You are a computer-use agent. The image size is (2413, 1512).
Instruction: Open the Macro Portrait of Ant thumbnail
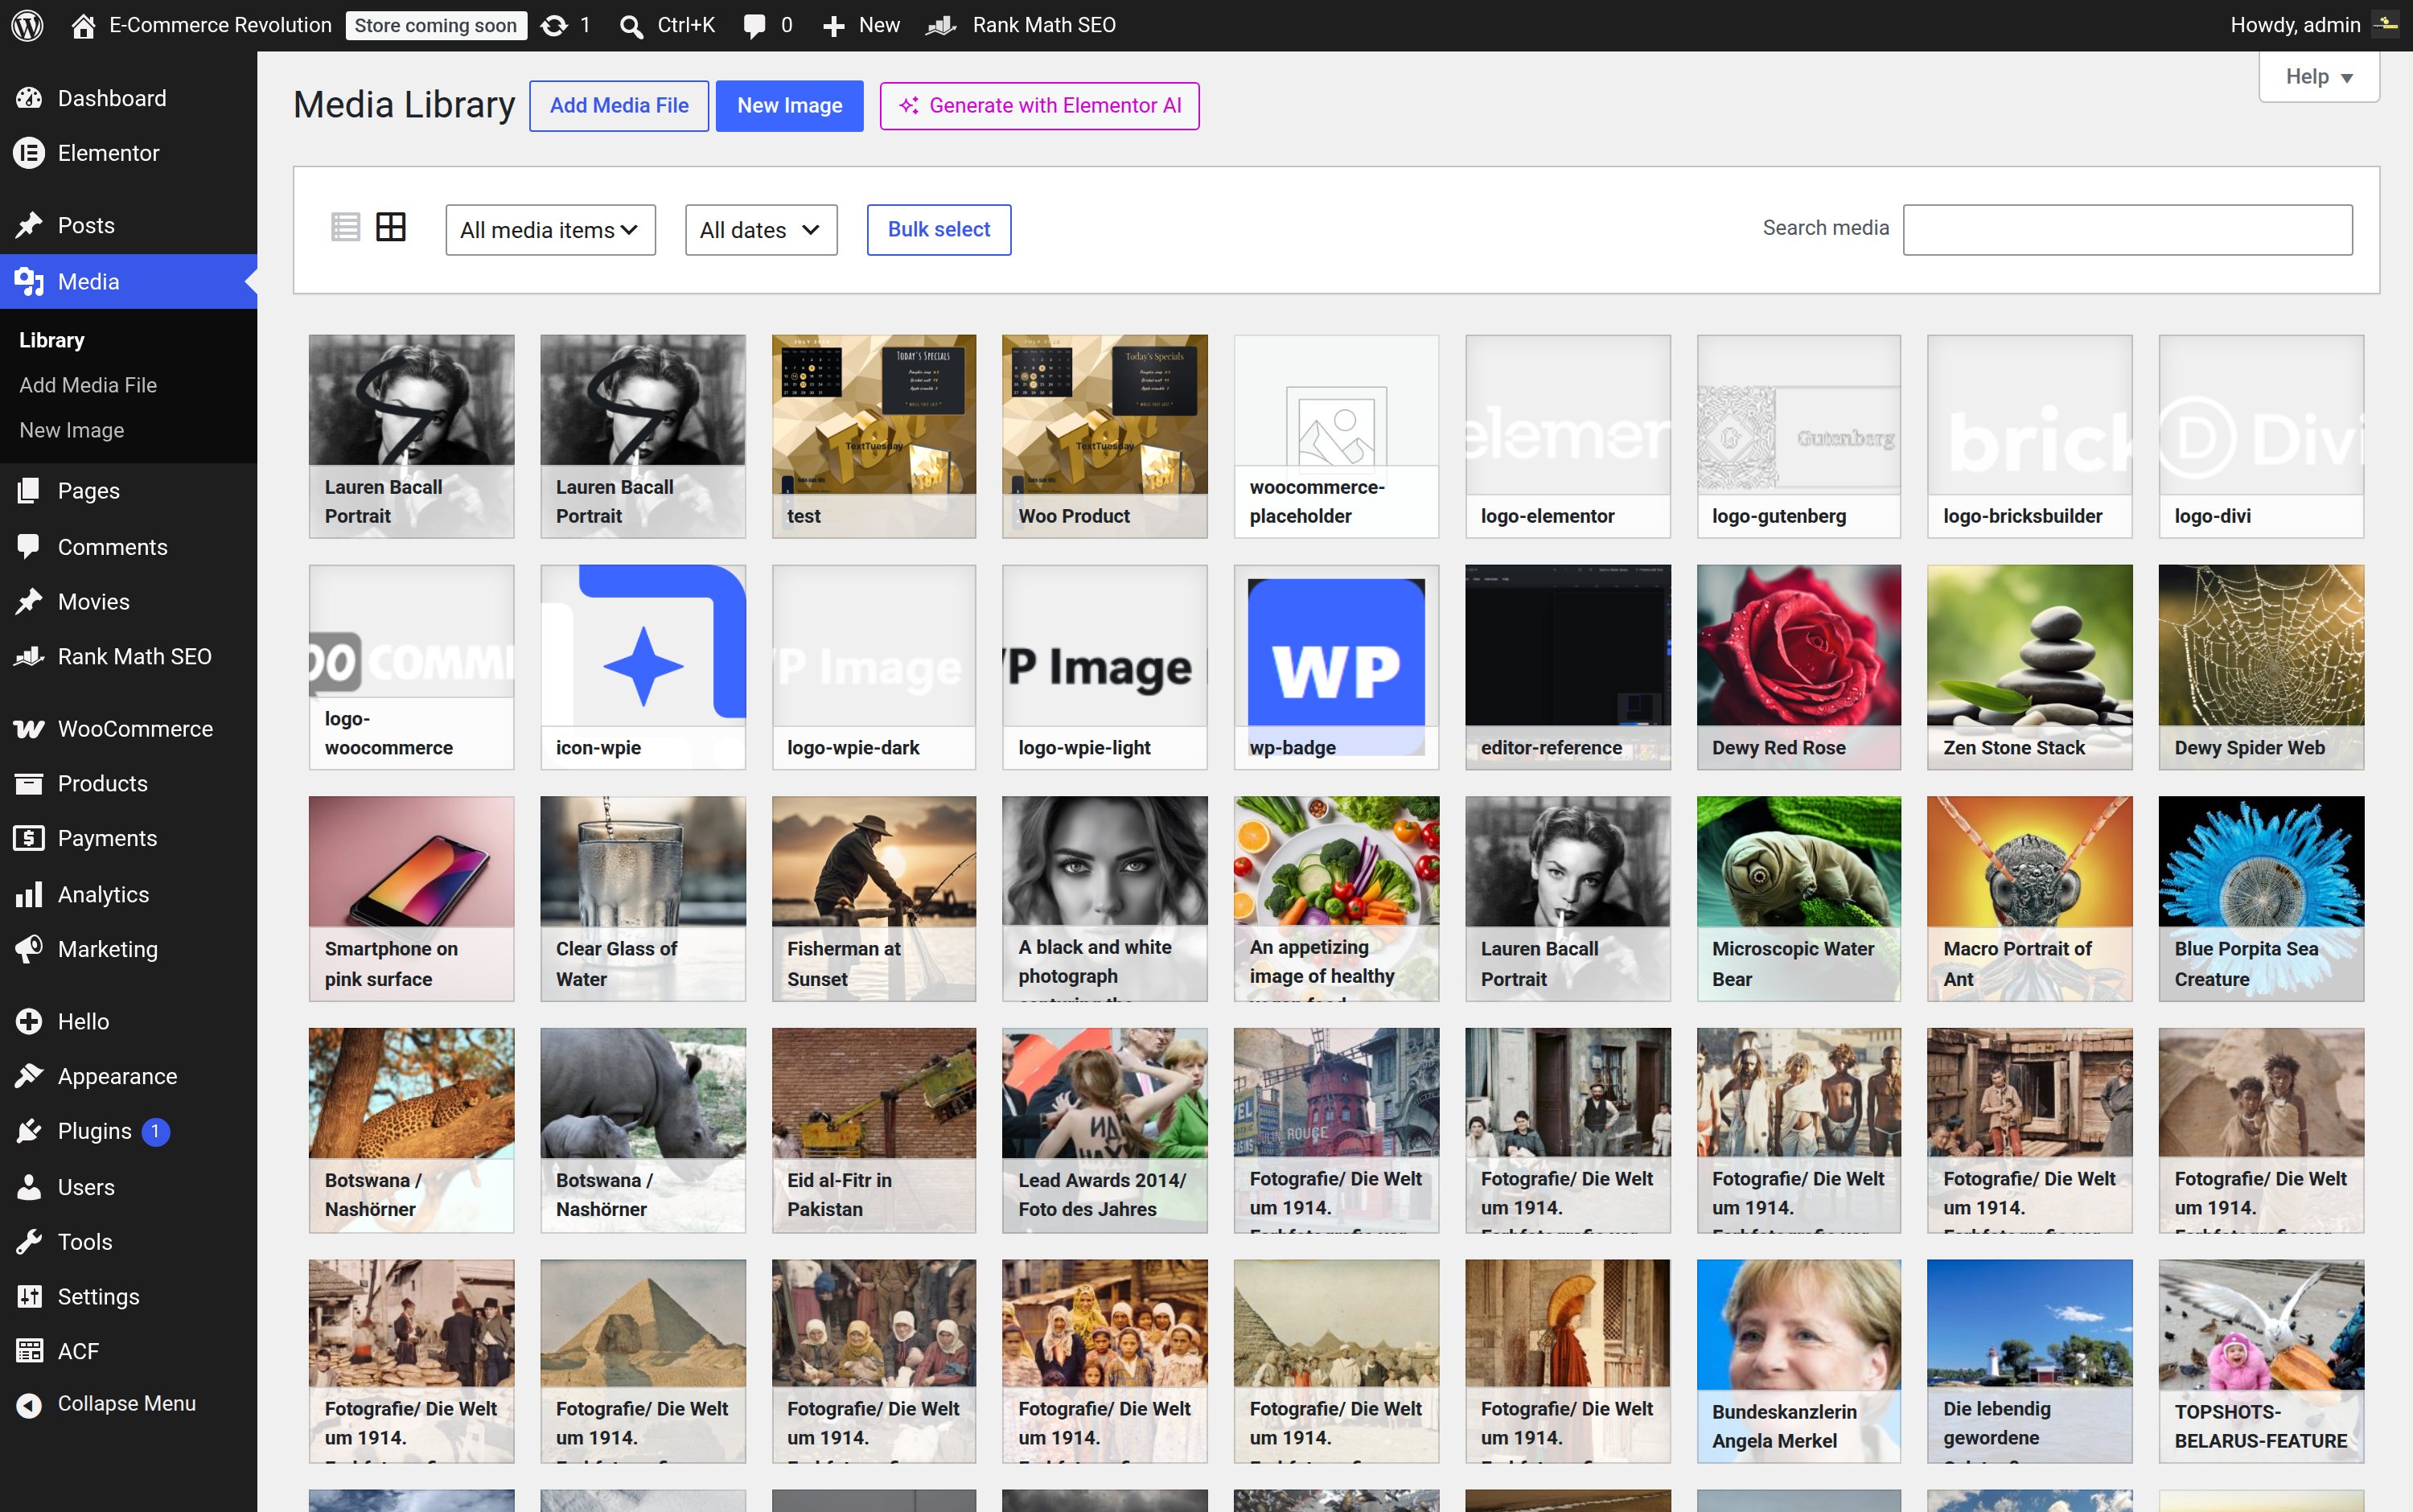click(2030, 899)
